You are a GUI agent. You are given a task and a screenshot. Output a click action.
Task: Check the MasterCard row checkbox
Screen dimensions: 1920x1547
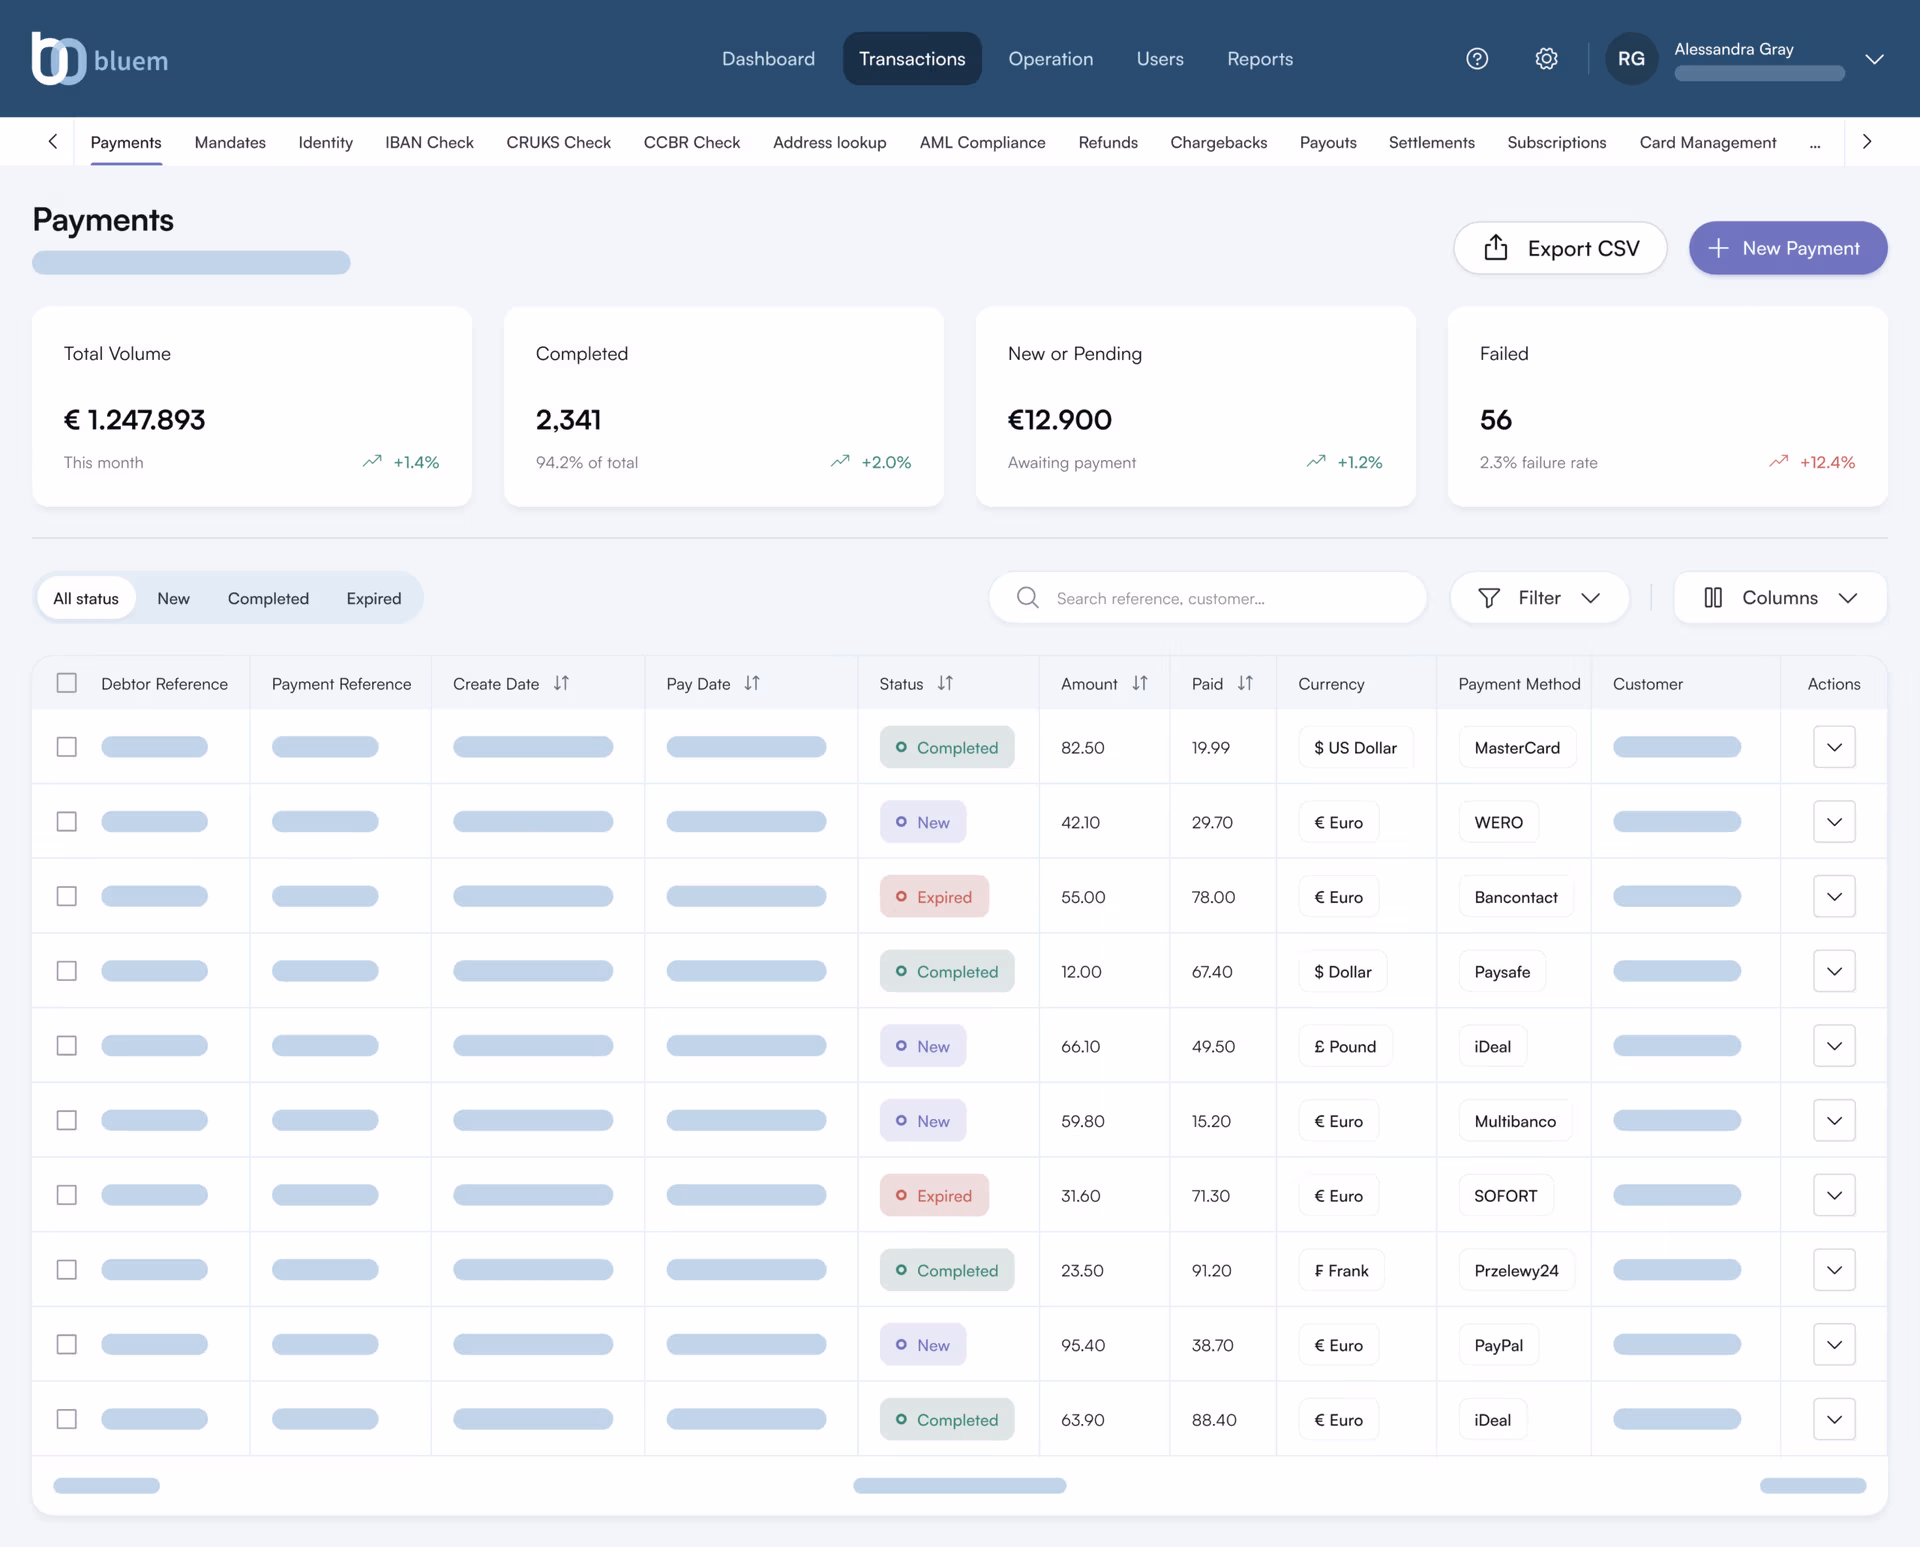click(x=67, y=747)
